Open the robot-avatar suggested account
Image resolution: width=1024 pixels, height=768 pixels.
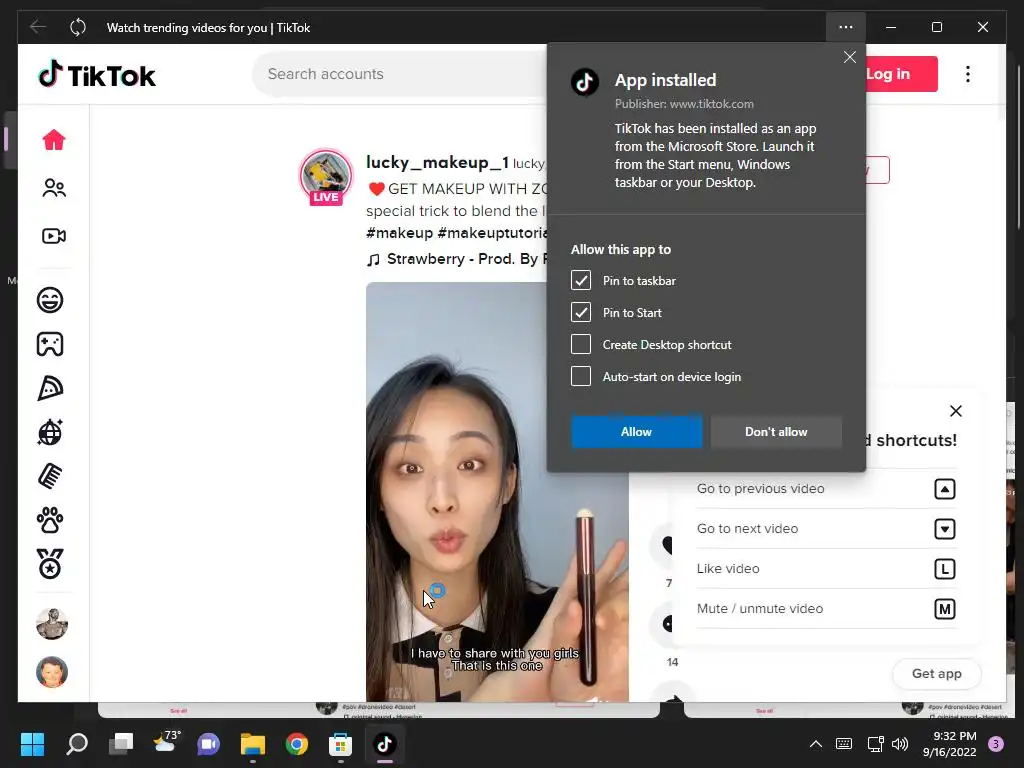(52, 624)
